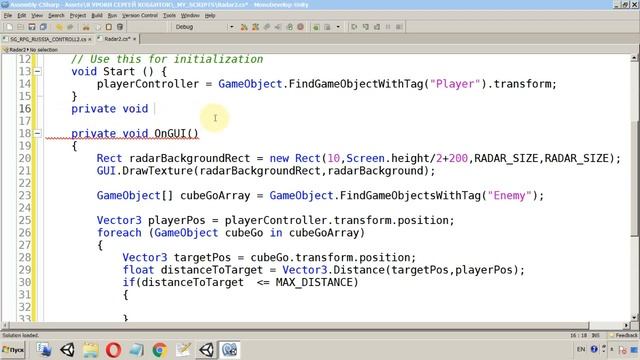
Task: Click the Build toolbar icon
Action: [x=244, y=27]
